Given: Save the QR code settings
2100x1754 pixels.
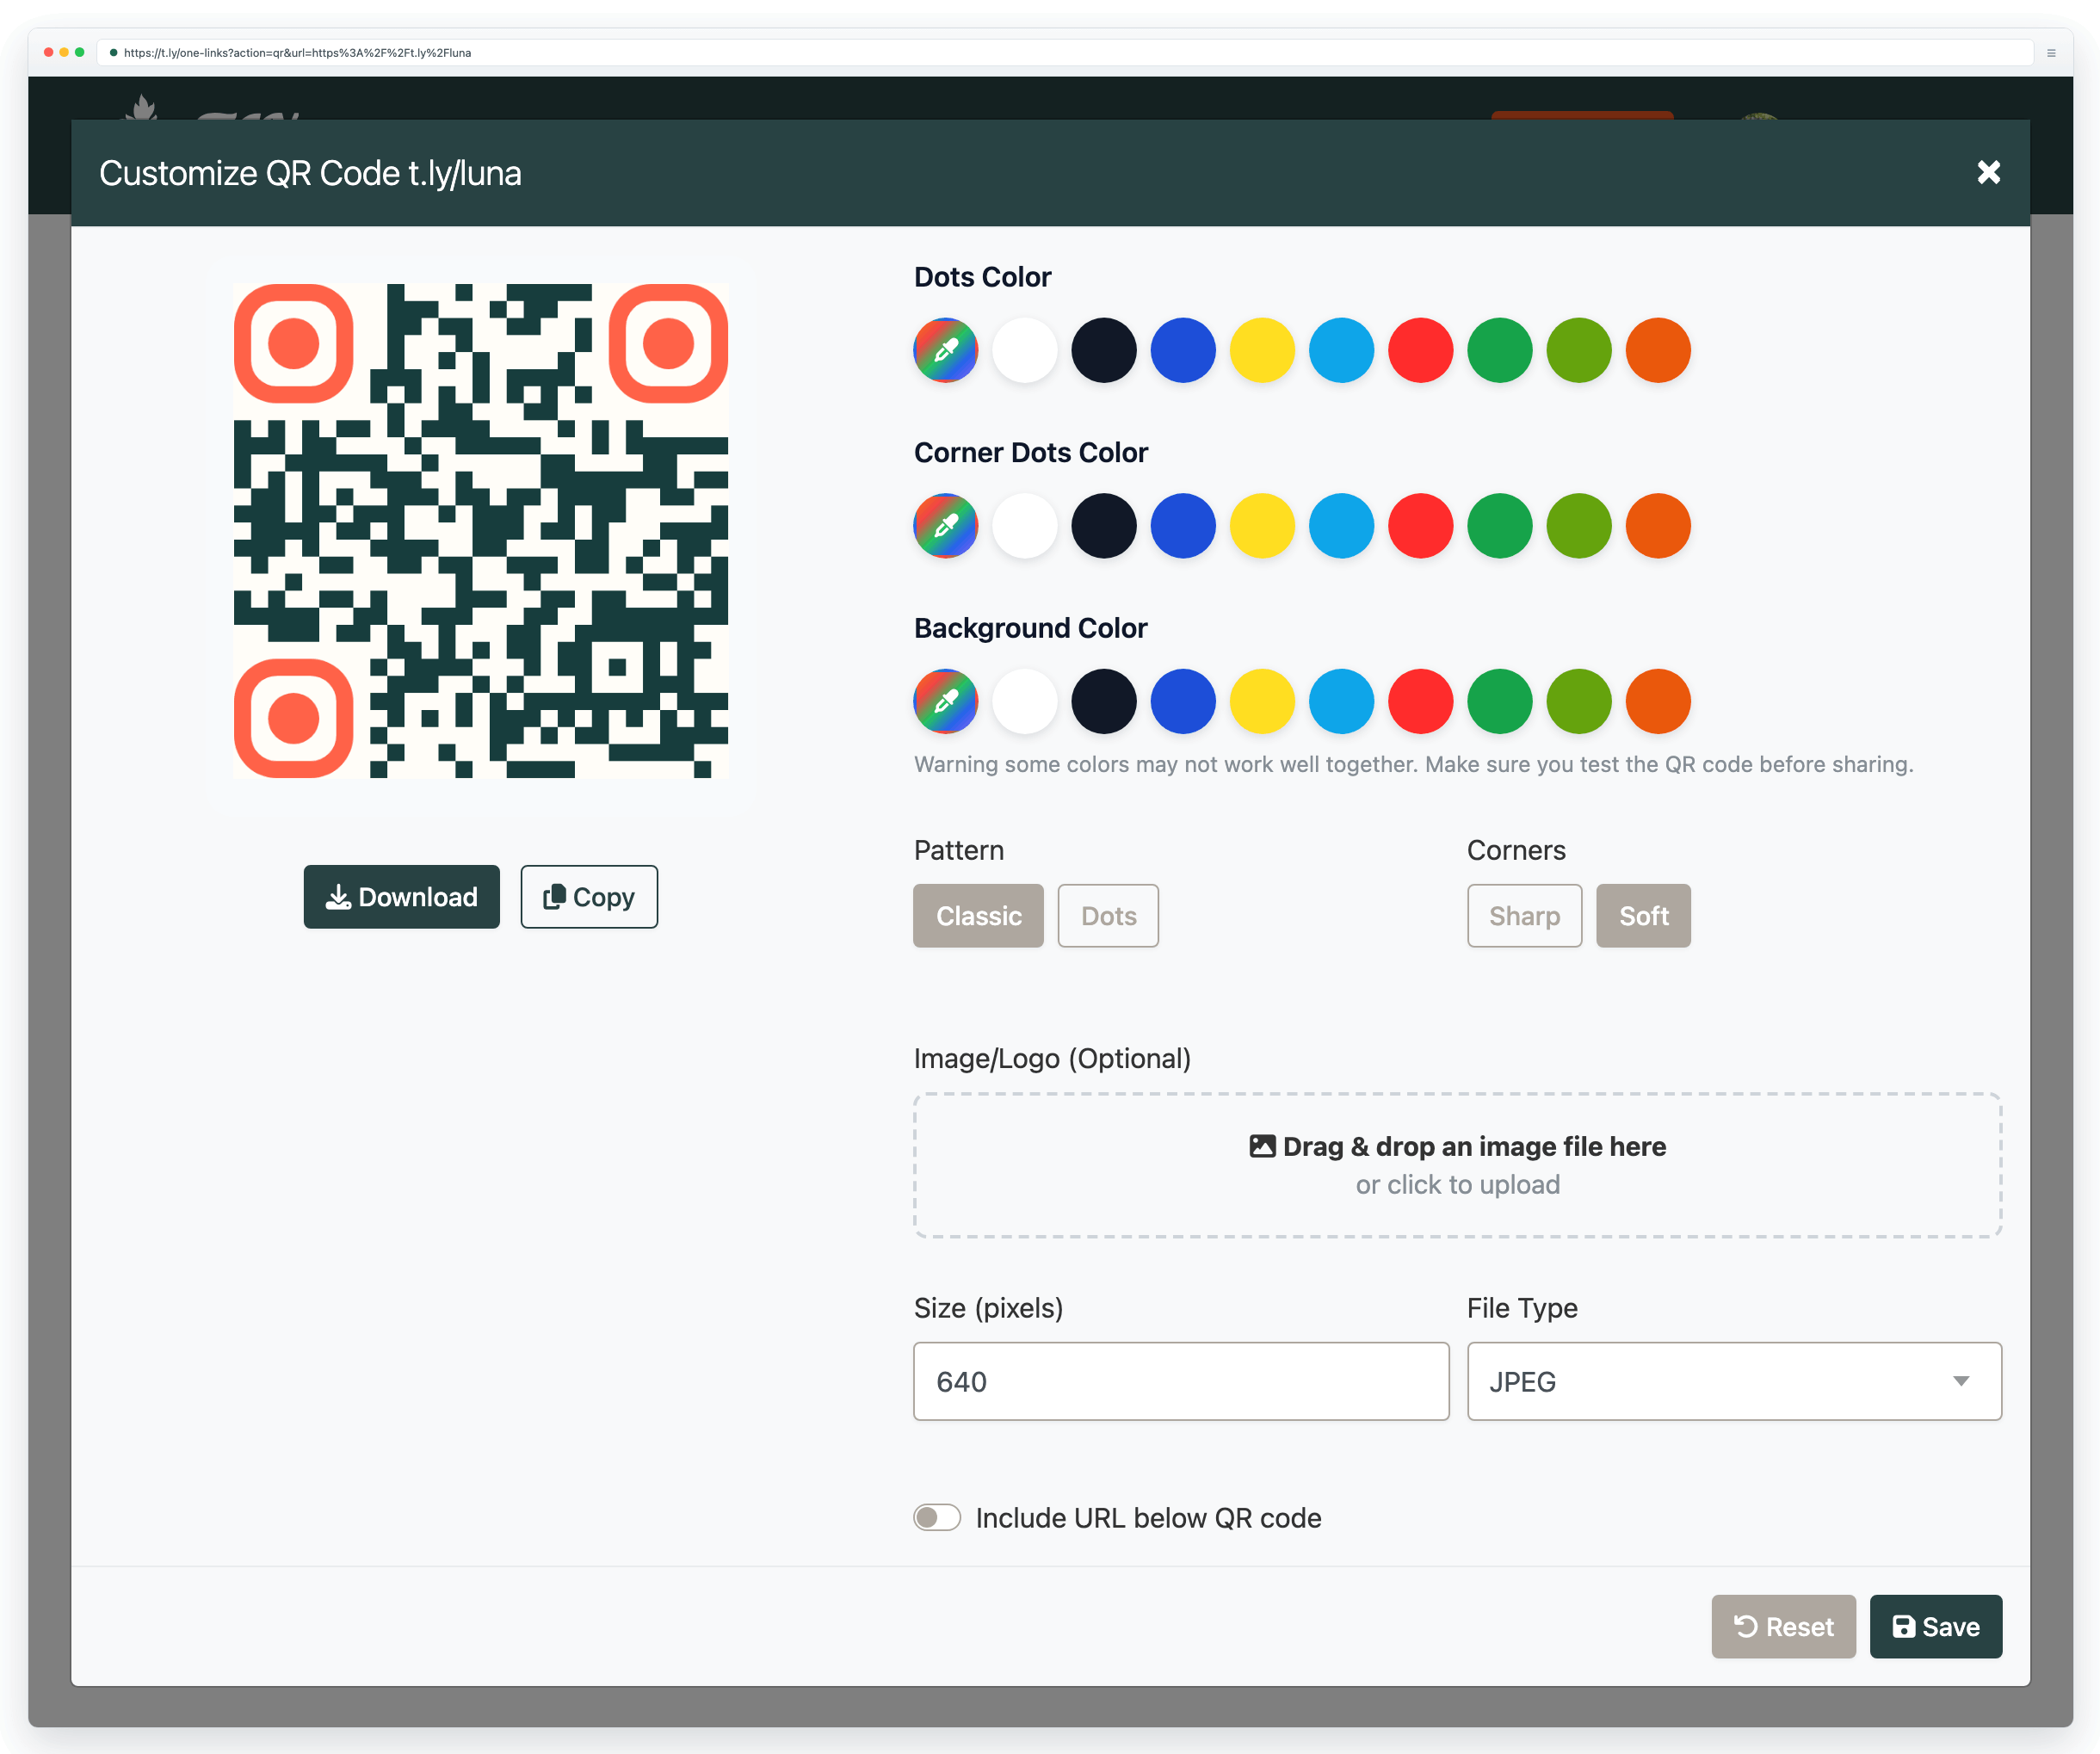Looking at the screenshot, I should pyautogui.click(x=1936, y=1627).
